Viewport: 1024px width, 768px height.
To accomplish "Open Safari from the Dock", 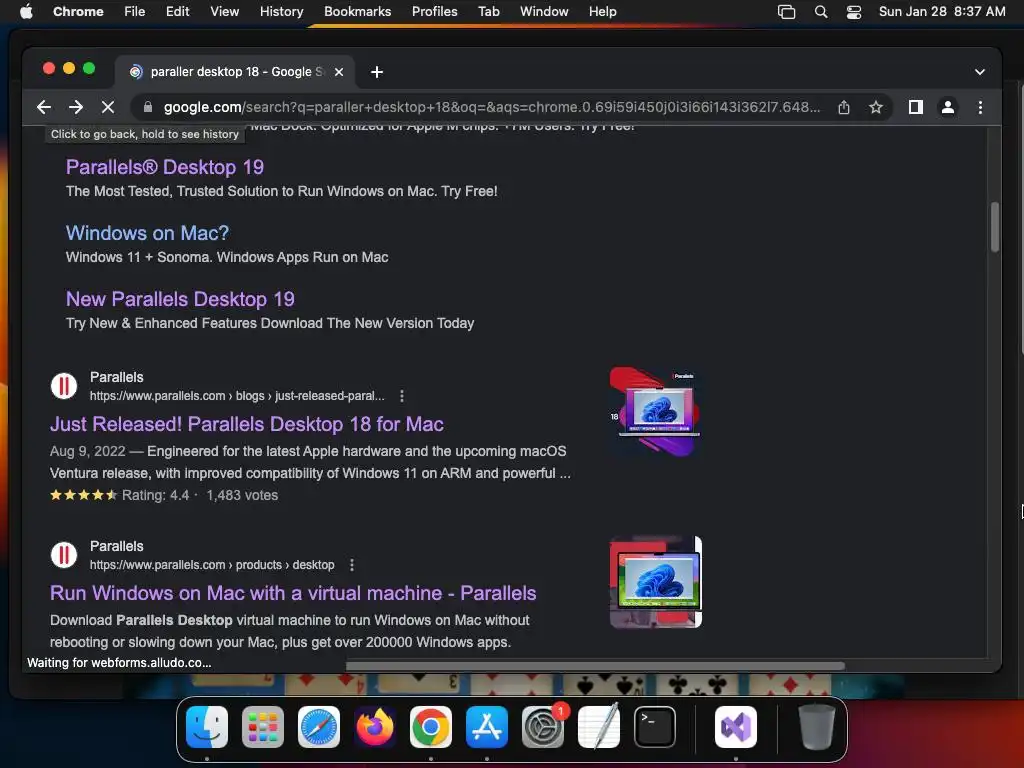I will click(x=319, y=727).
